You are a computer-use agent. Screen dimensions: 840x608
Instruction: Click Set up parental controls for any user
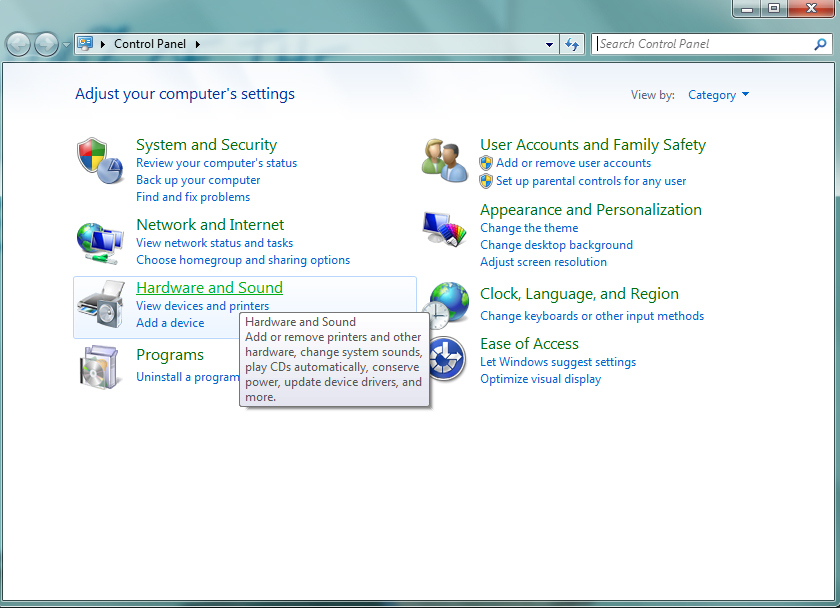coord(591,181)
